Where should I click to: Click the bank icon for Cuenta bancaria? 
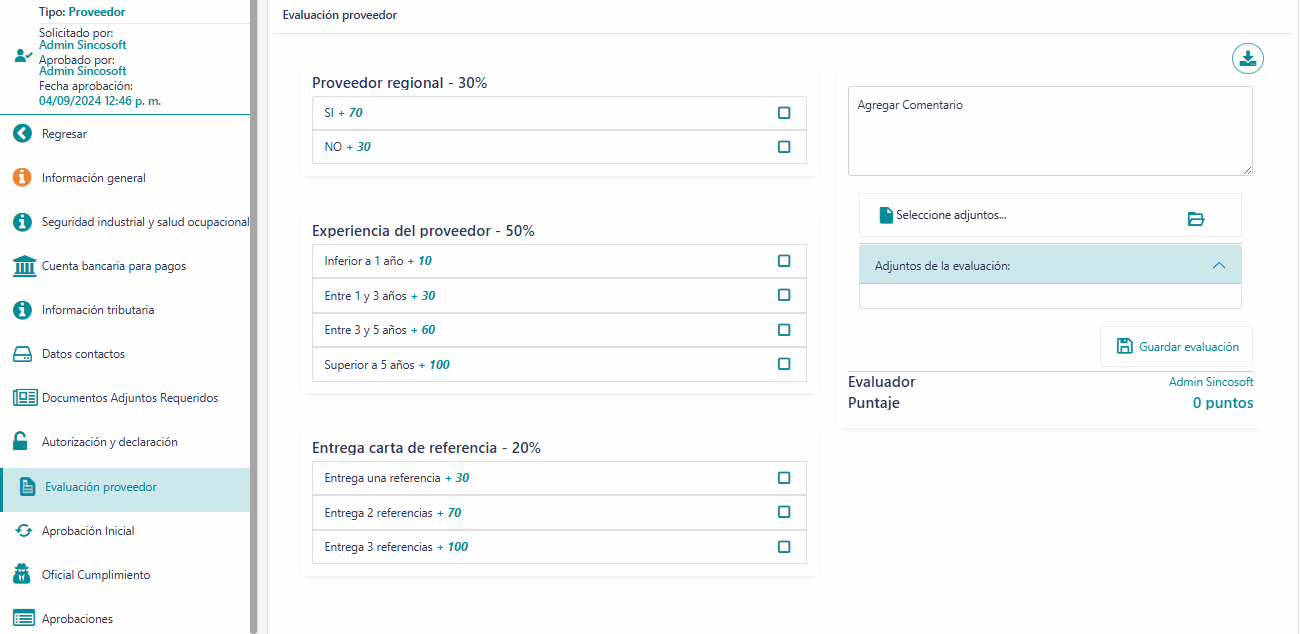[x=24, y=266]
